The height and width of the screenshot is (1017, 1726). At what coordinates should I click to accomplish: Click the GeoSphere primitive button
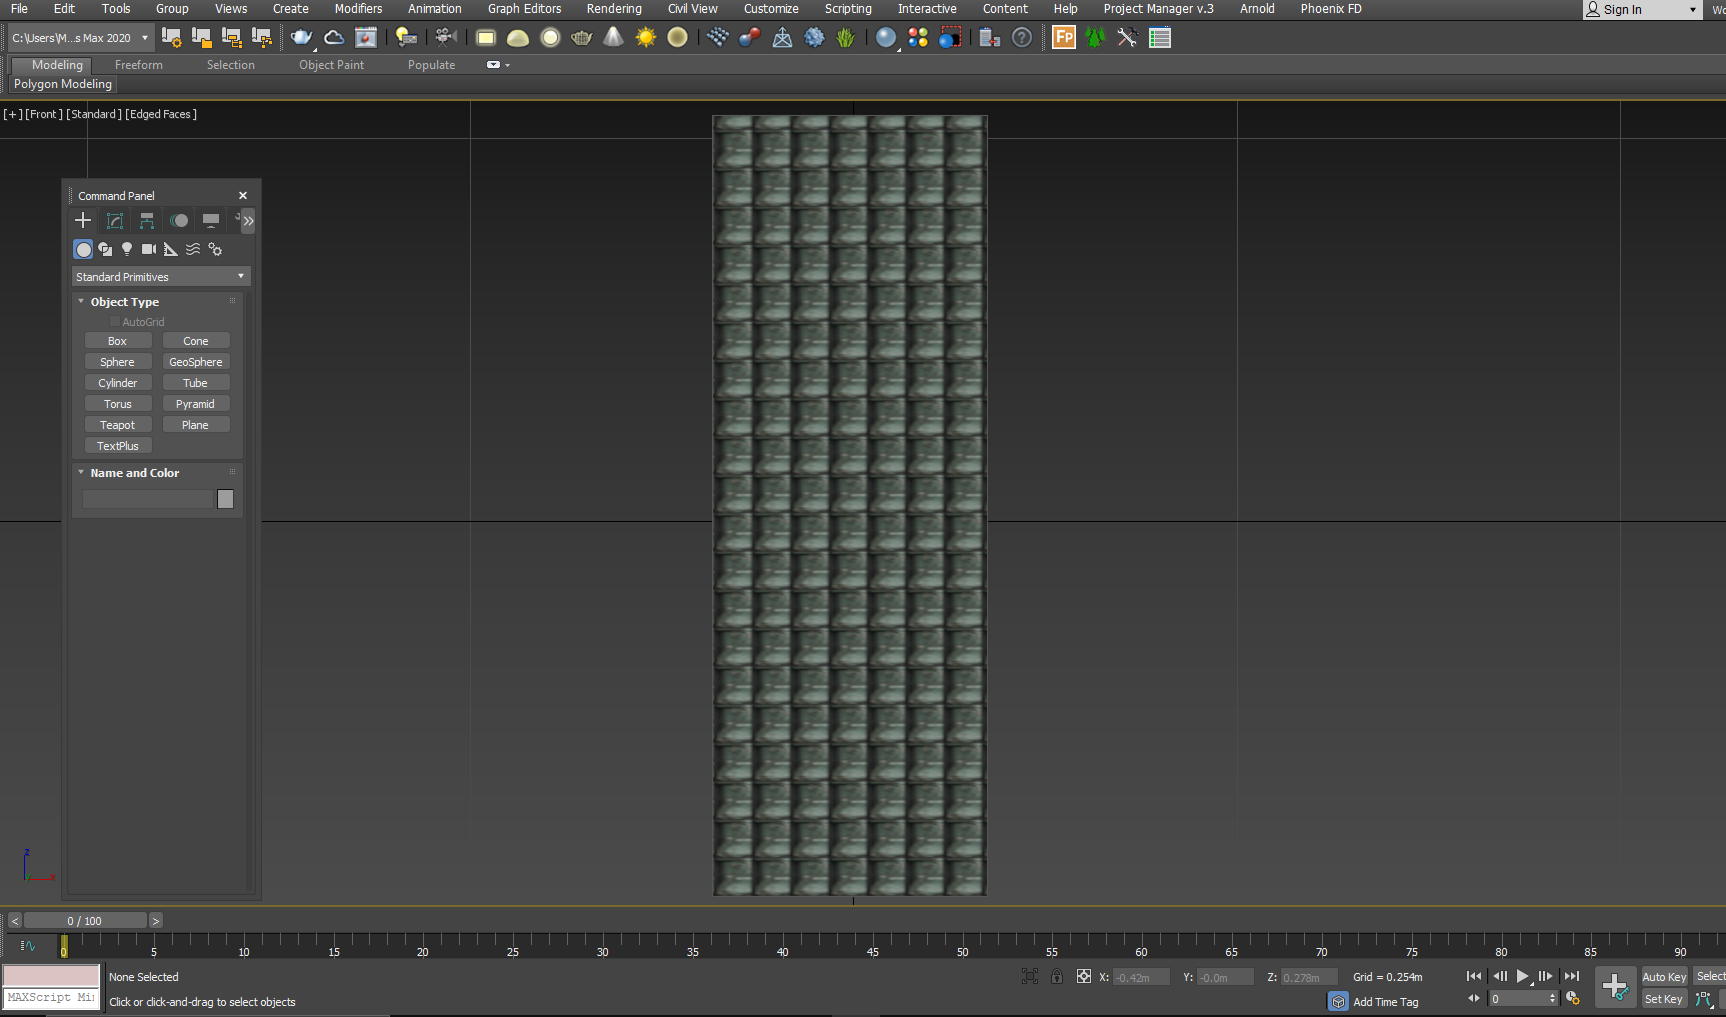[195, 361]
